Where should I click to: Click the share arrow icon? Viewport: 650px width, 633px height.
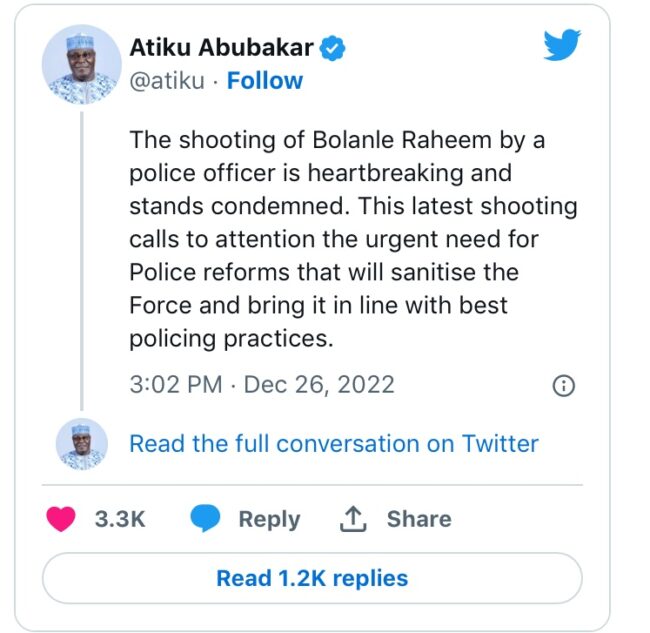point(353,519)
